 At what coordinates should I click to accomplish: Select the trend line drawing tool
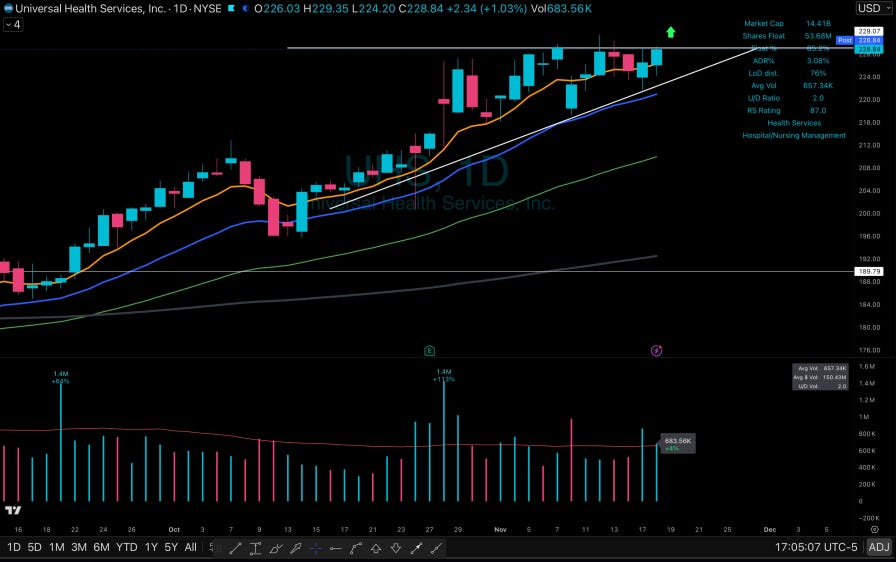(235, 549)
